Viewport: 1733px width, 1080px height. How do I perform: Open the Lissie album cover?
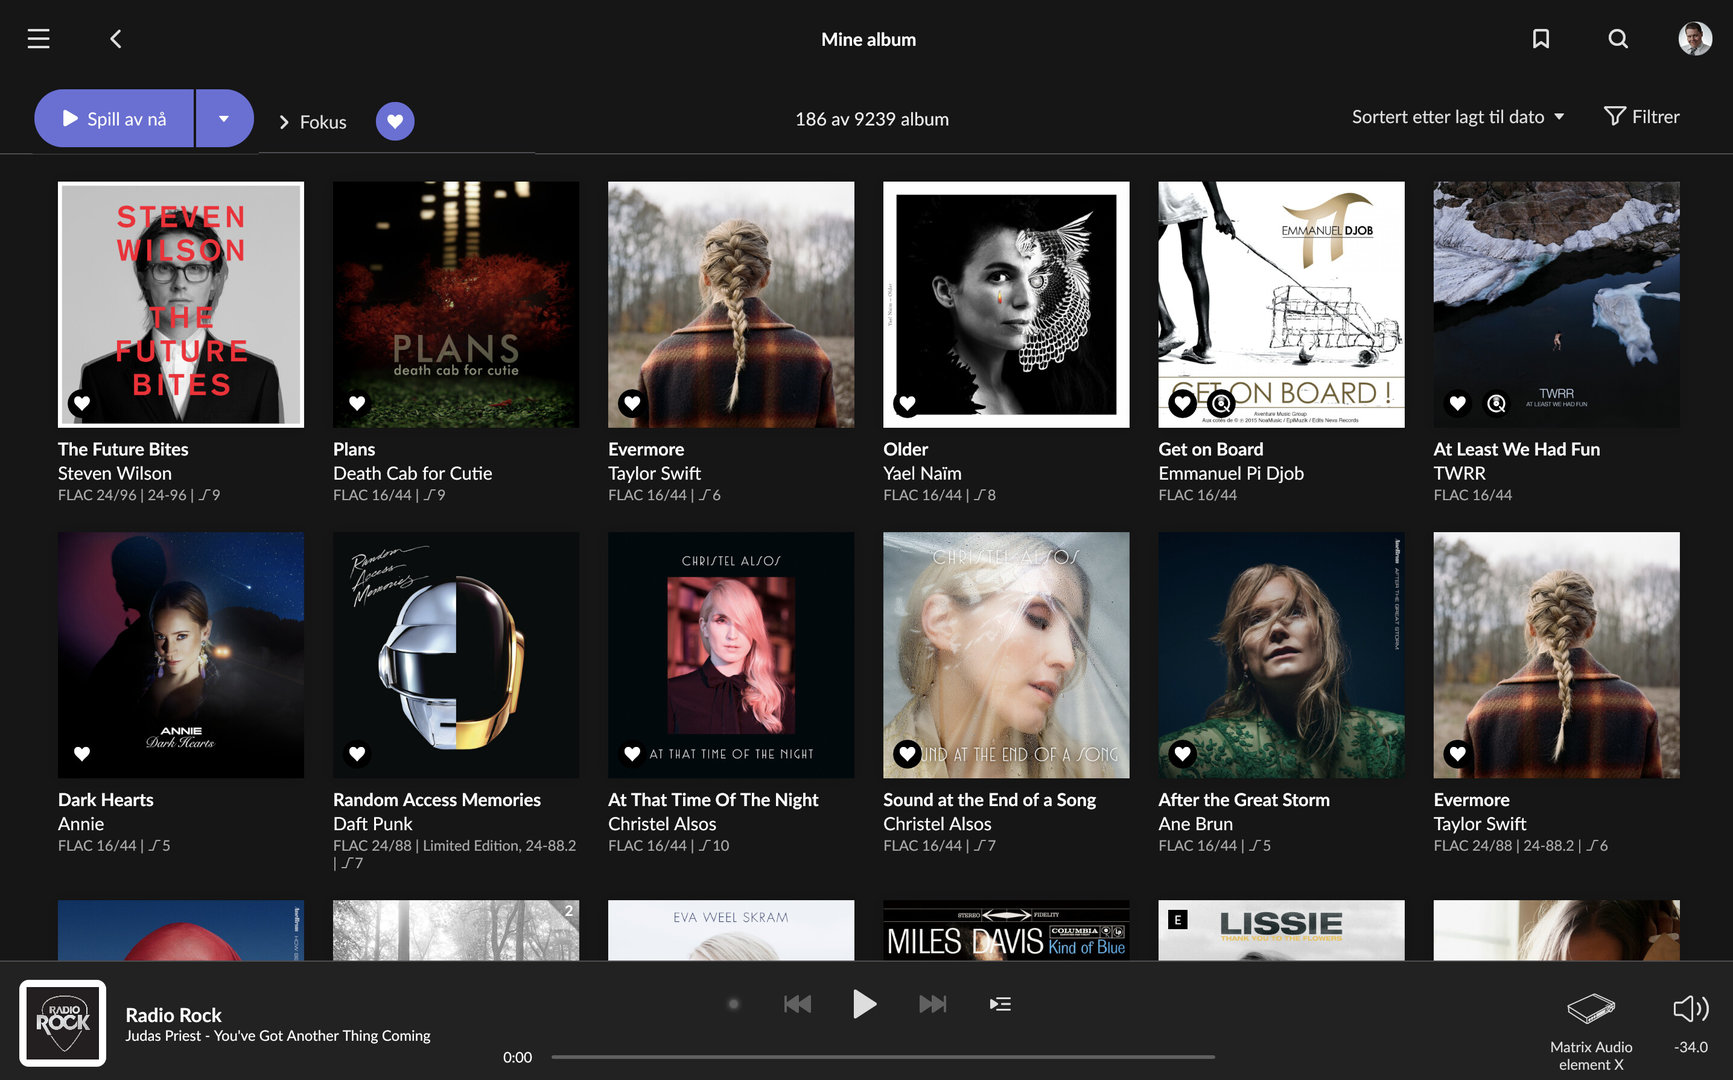[x=1281, y=930]
